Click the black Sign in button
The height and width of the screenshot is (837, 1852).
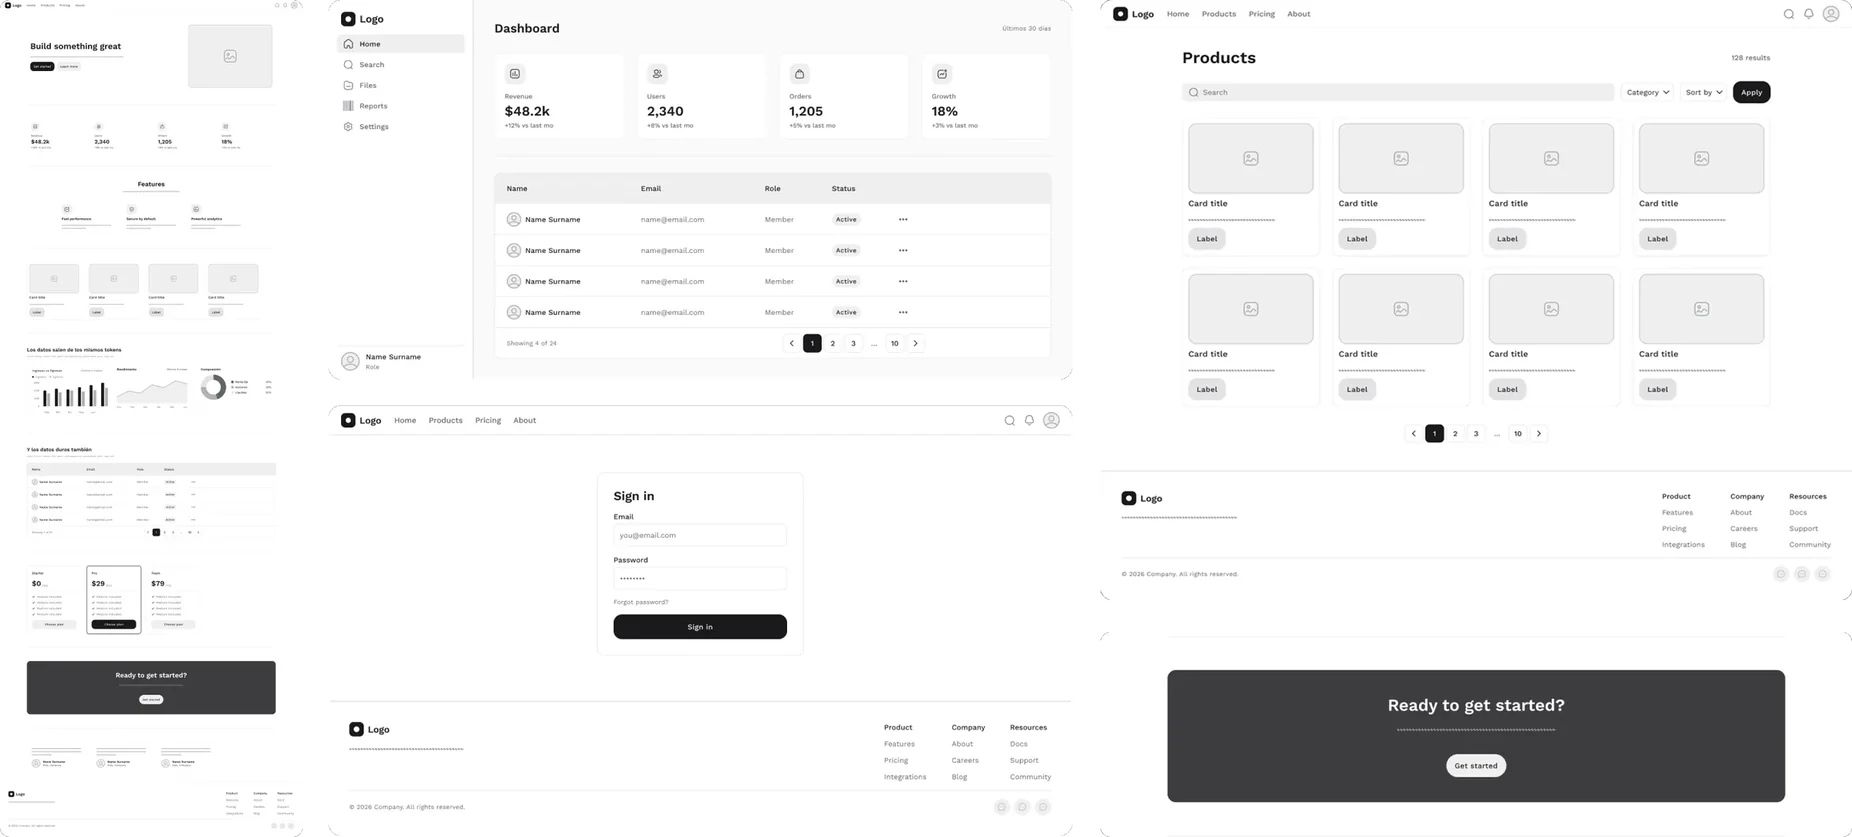click(x=700, y=627)
